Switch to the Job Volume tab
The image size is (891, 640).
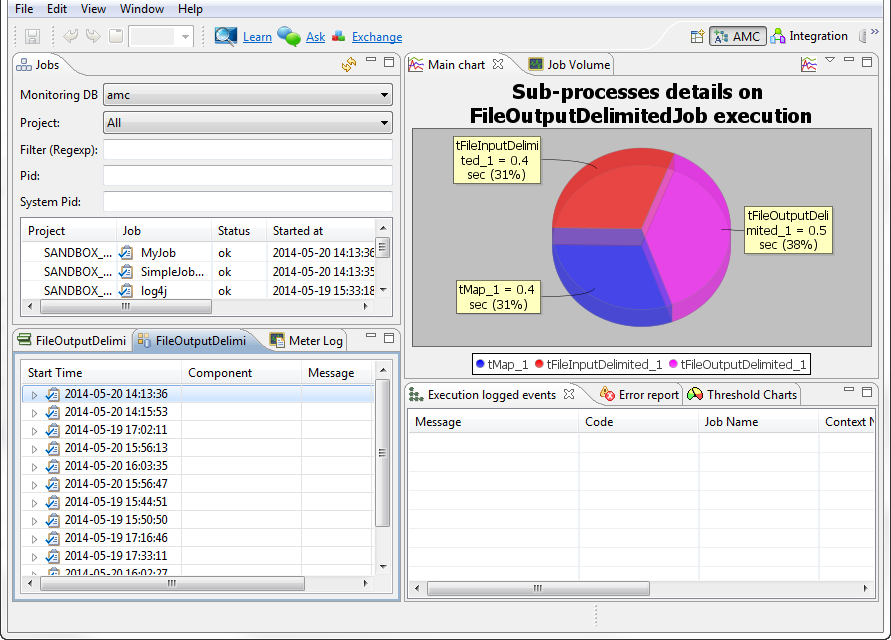tap(569, 65)
